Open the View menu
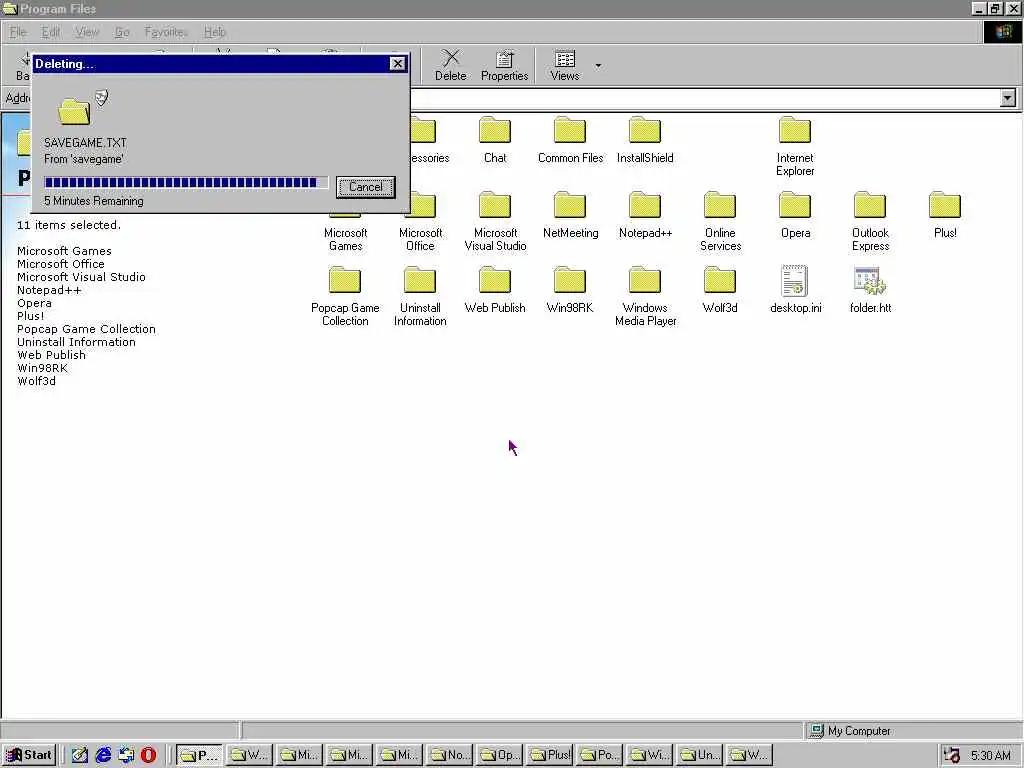Viewport: 1024px width, 768px height. click(x=87, y=31)
